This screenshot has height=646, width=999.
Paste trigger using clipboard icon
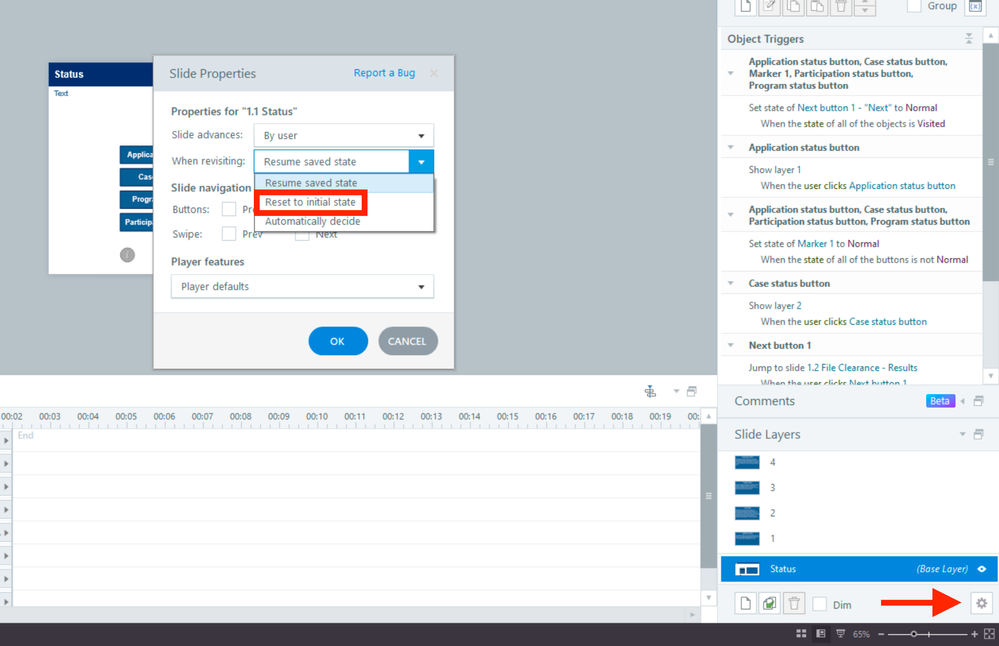coord(817,6)
